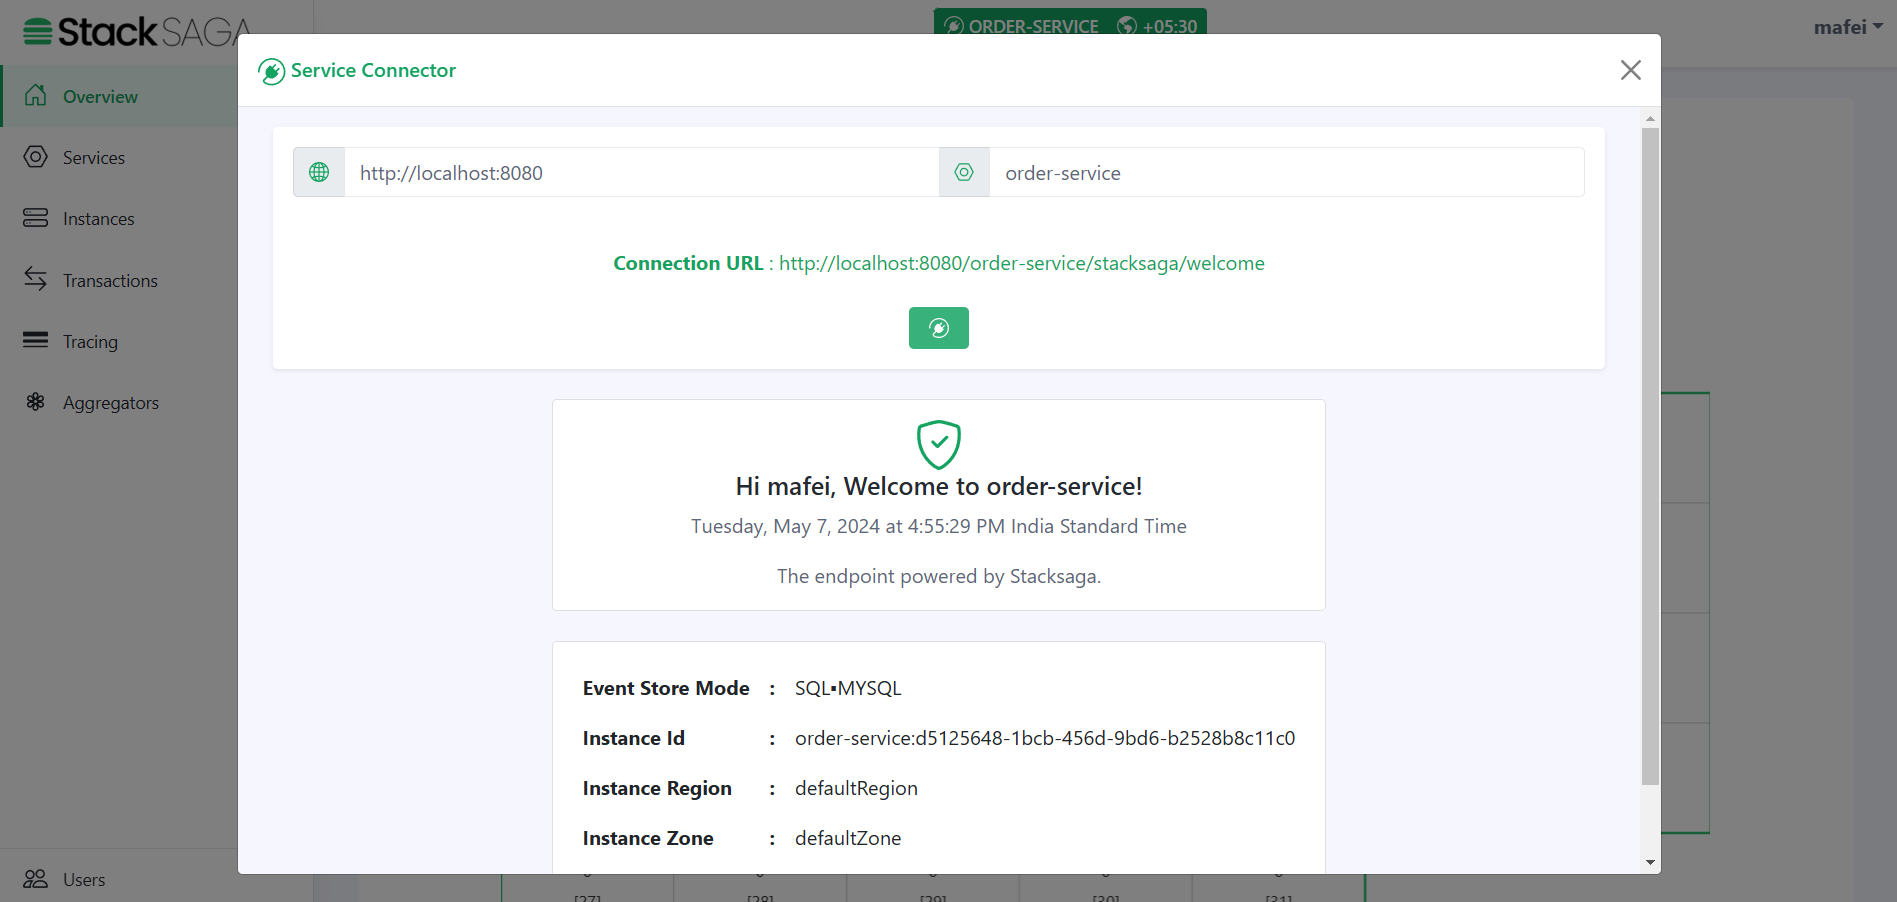Click the SQL•MYSQL event store value
Screen dimensions: 1897x902
click(848, 688)
